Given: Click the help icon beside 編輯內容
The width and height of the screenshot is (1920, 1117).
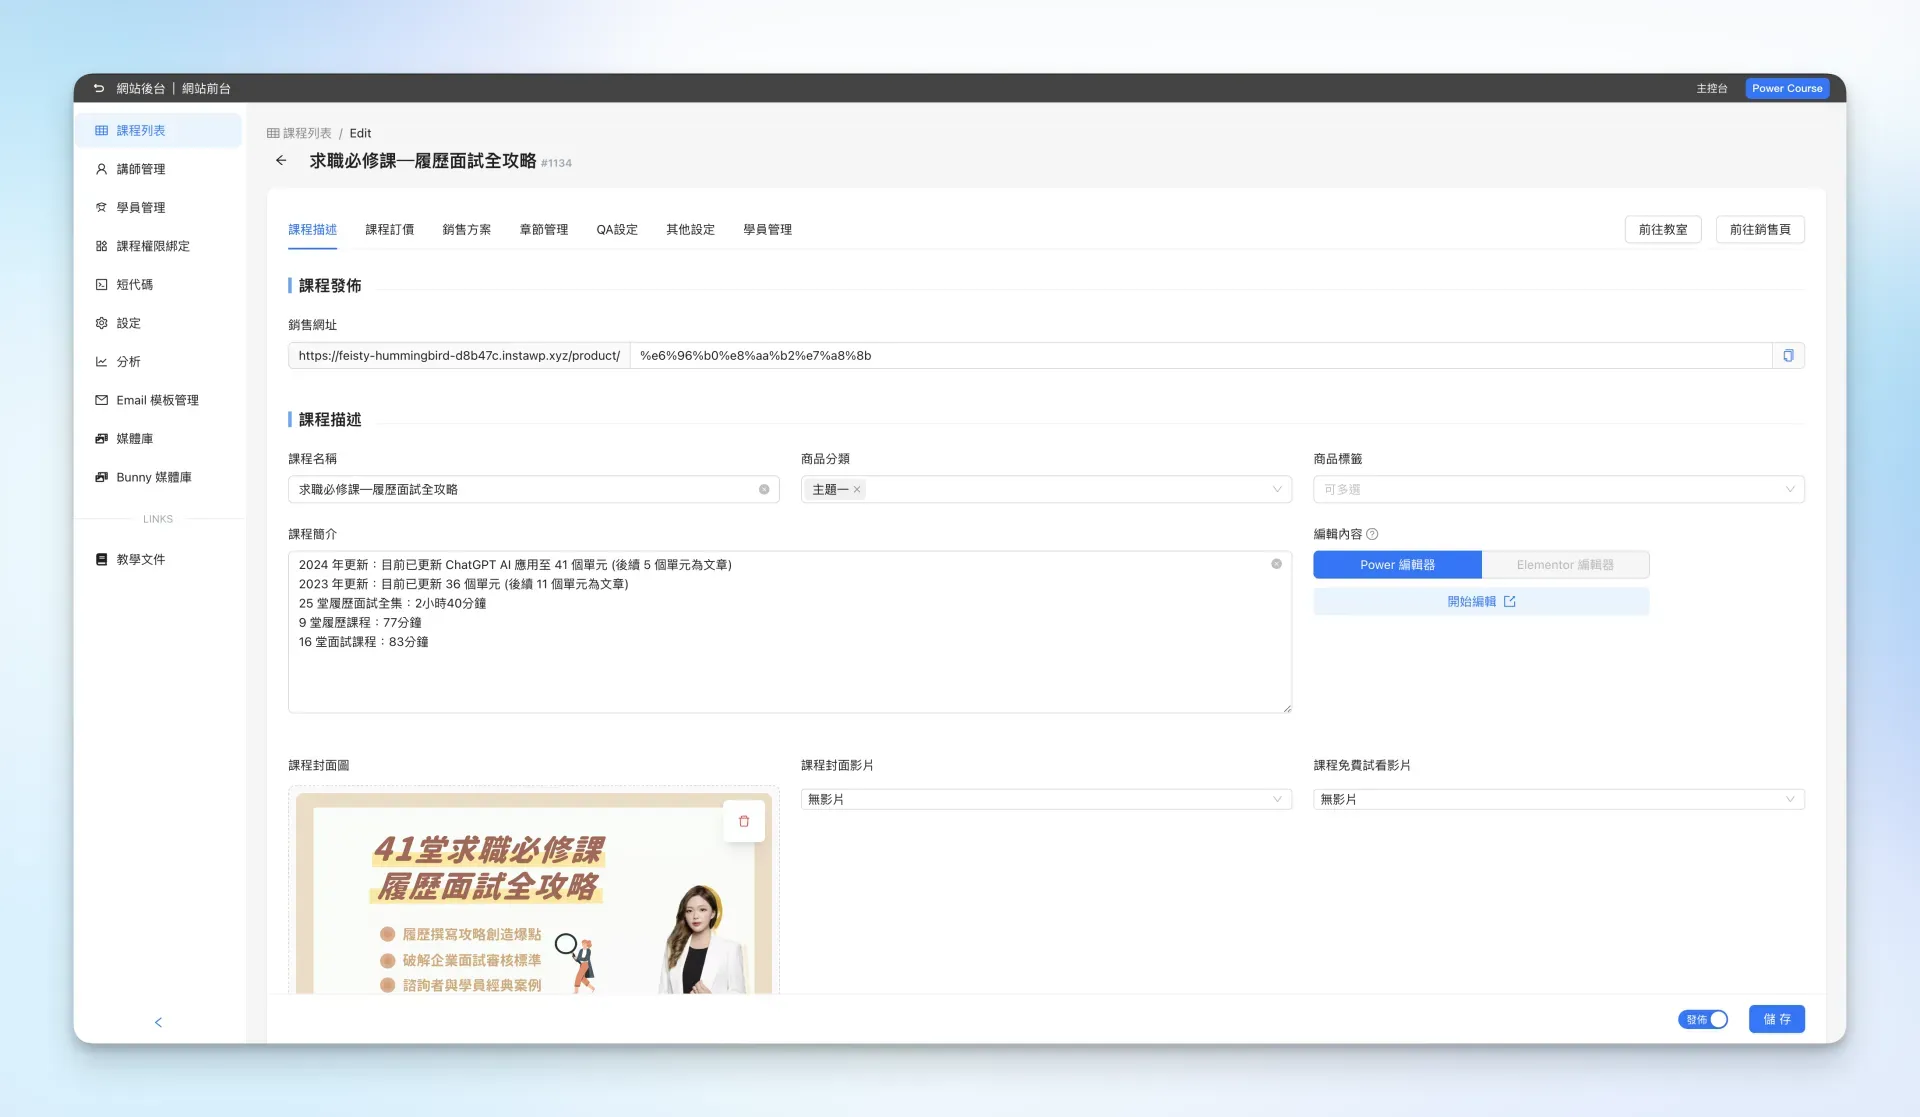Looking at the screenshot, I should pyautogui.click(x=1372, y=535).
